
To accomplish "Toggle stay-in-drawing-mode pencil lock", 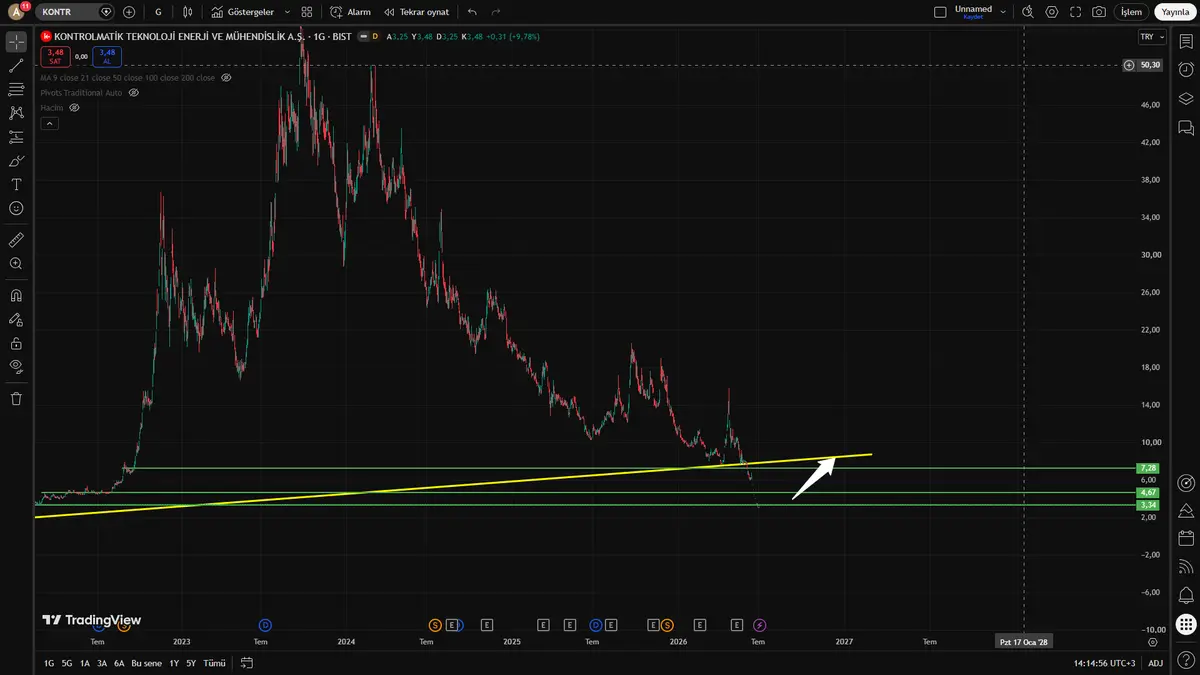I will coord(16,320).
